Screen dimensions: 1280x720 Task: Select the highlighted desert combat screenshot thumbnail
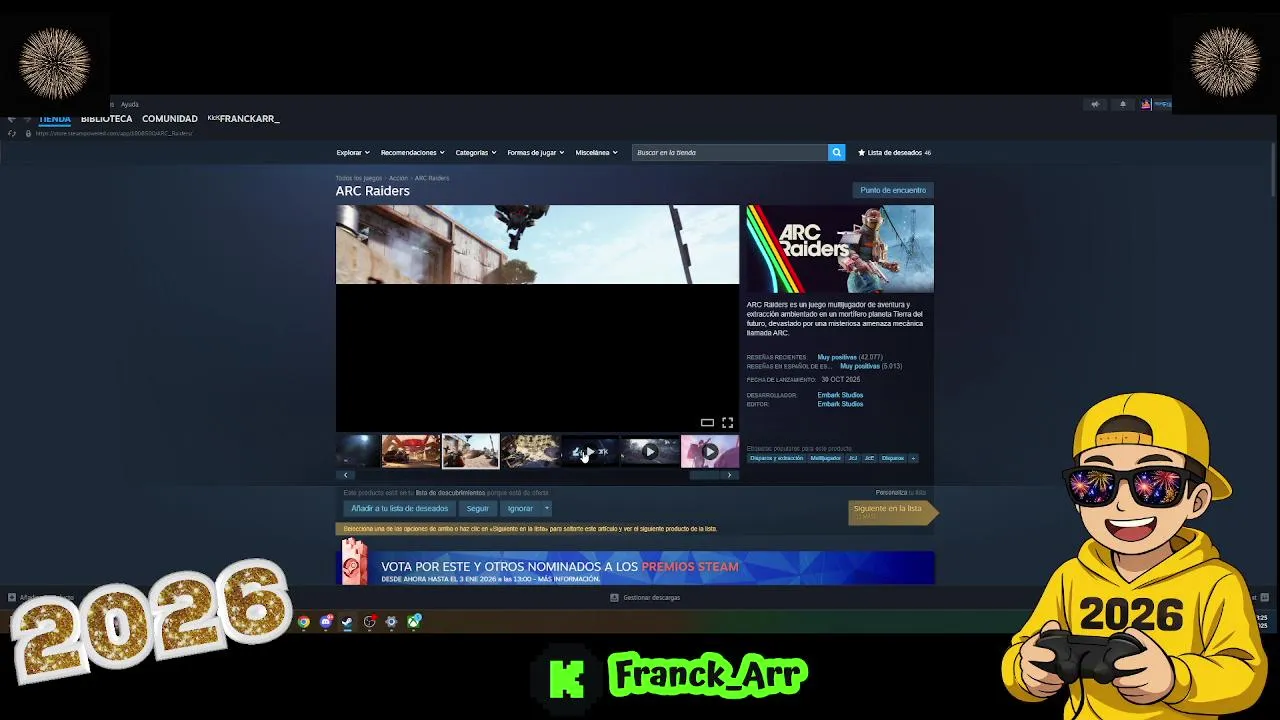[x=470, y=452]
